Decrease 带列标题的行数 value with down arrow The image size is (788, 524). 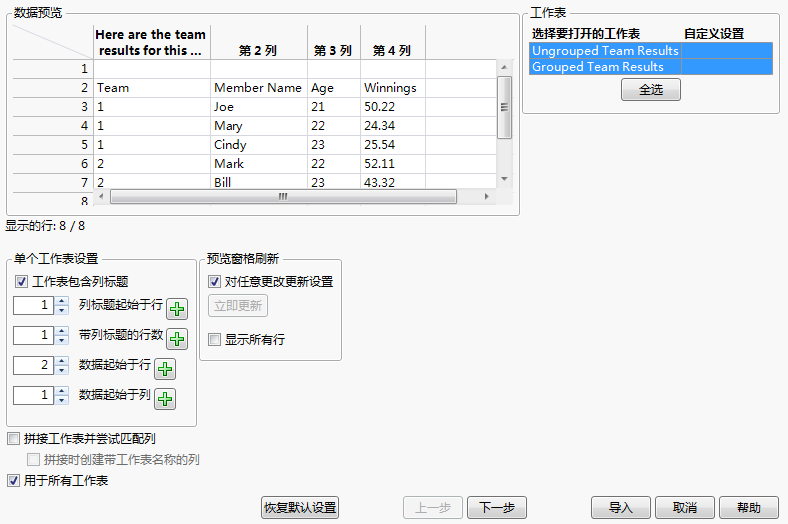(62, 340)
